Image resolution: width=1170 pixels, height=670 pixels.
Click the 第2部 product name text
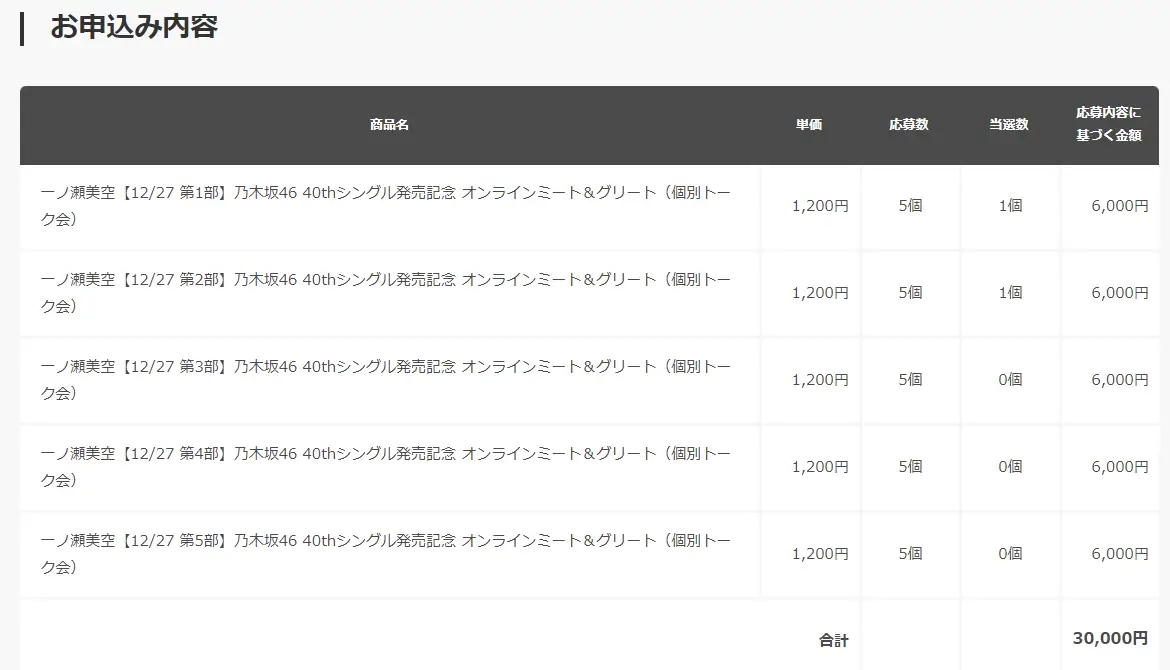click(385, 293)
